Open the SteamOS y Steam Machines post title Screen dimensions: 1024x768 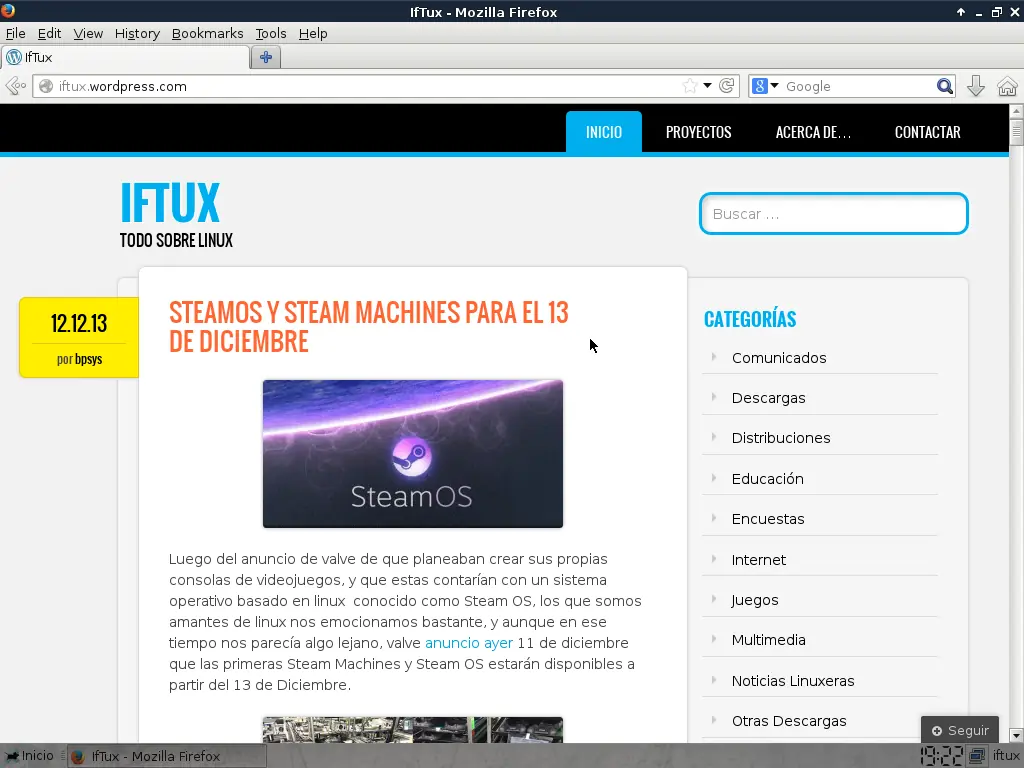click(368, 327)
